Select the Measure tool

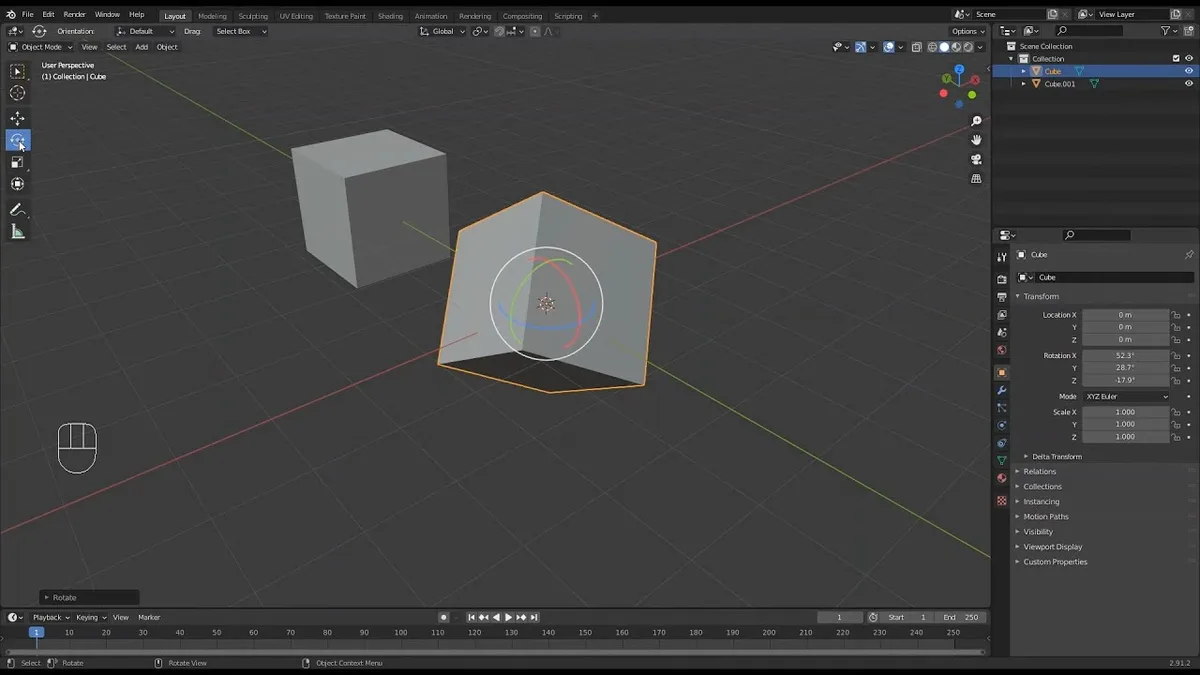tap(18, 232)
